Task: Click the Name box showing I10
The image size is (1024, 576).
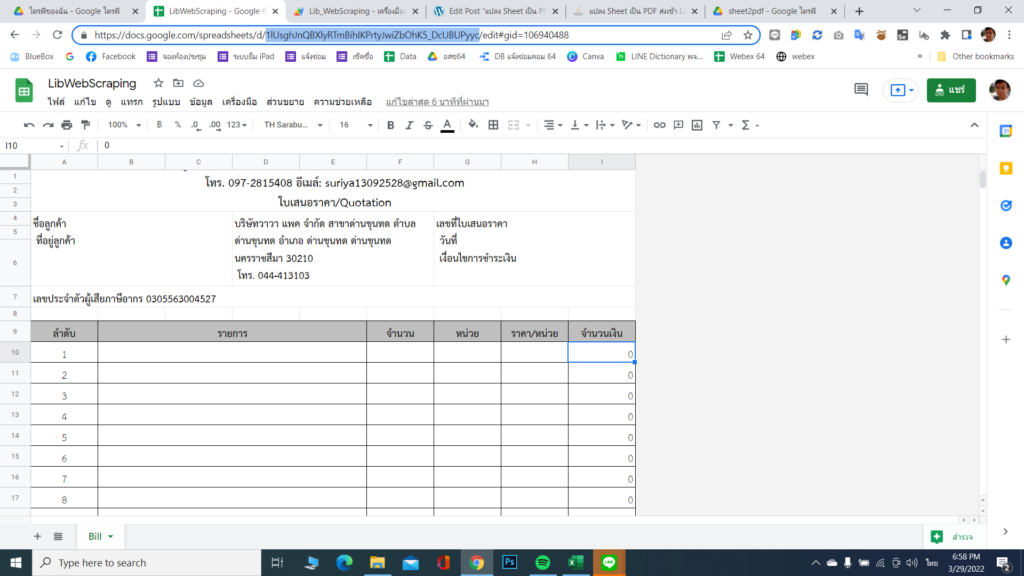Action: (x=34, y=146)
